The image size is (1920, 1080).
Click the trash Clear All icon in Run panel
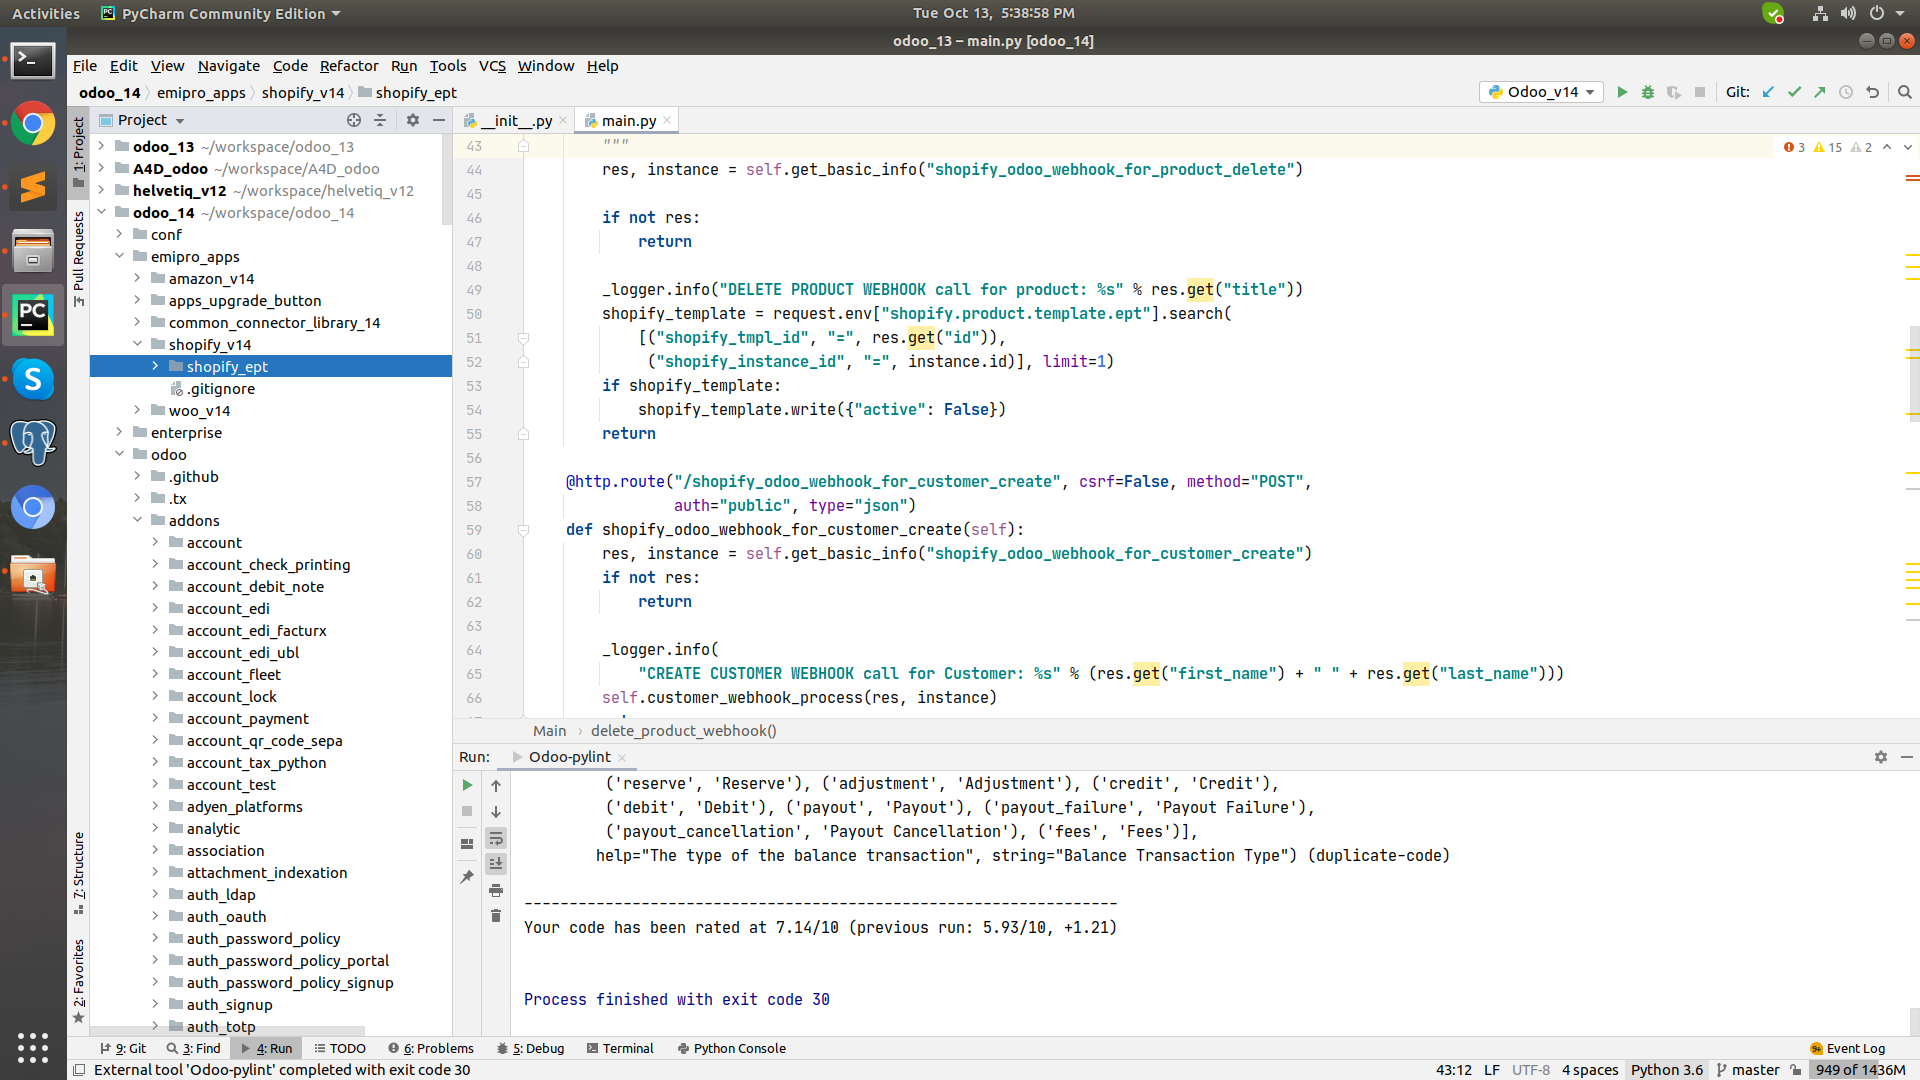click(x=496, y=916)
